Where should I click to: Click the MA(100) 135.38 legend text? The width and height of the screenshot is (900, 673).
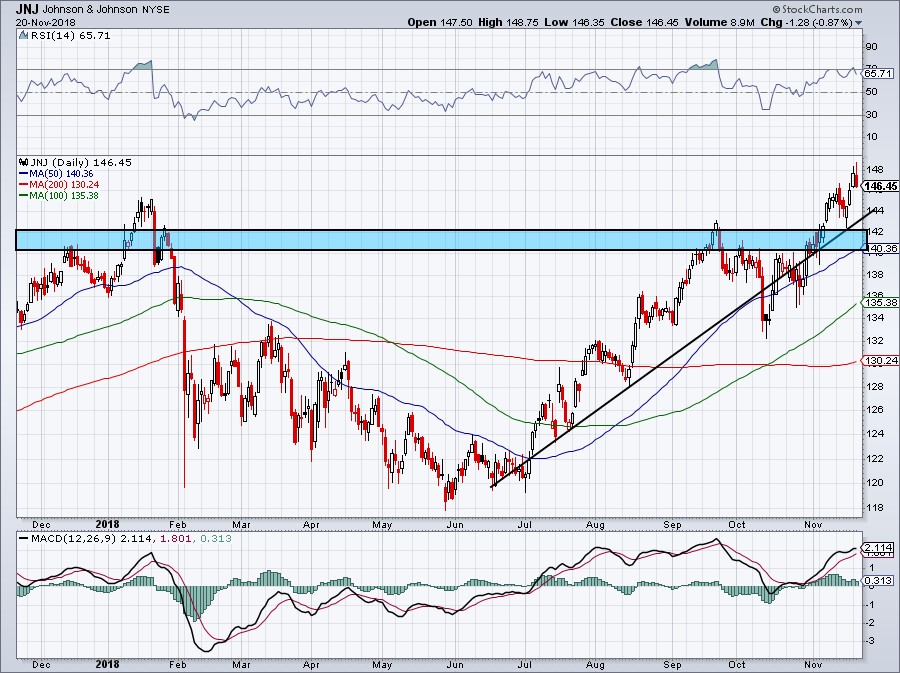point(64,196)
